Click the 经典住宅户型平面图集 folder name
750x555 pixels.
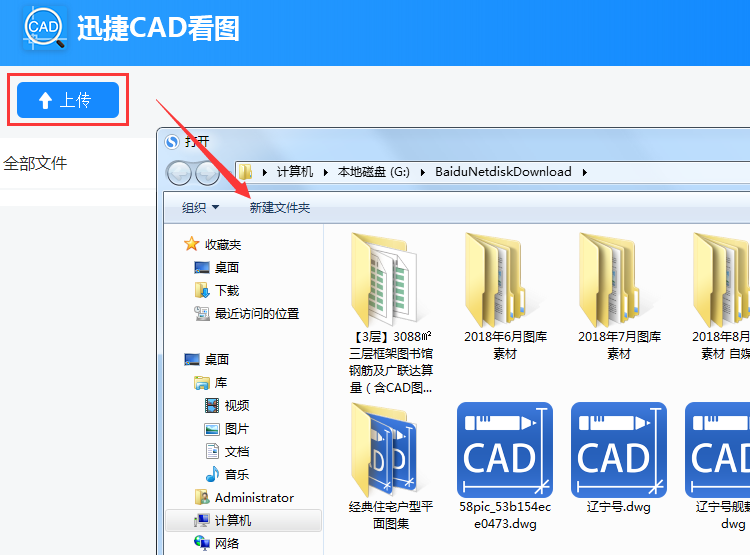[391, 515]
